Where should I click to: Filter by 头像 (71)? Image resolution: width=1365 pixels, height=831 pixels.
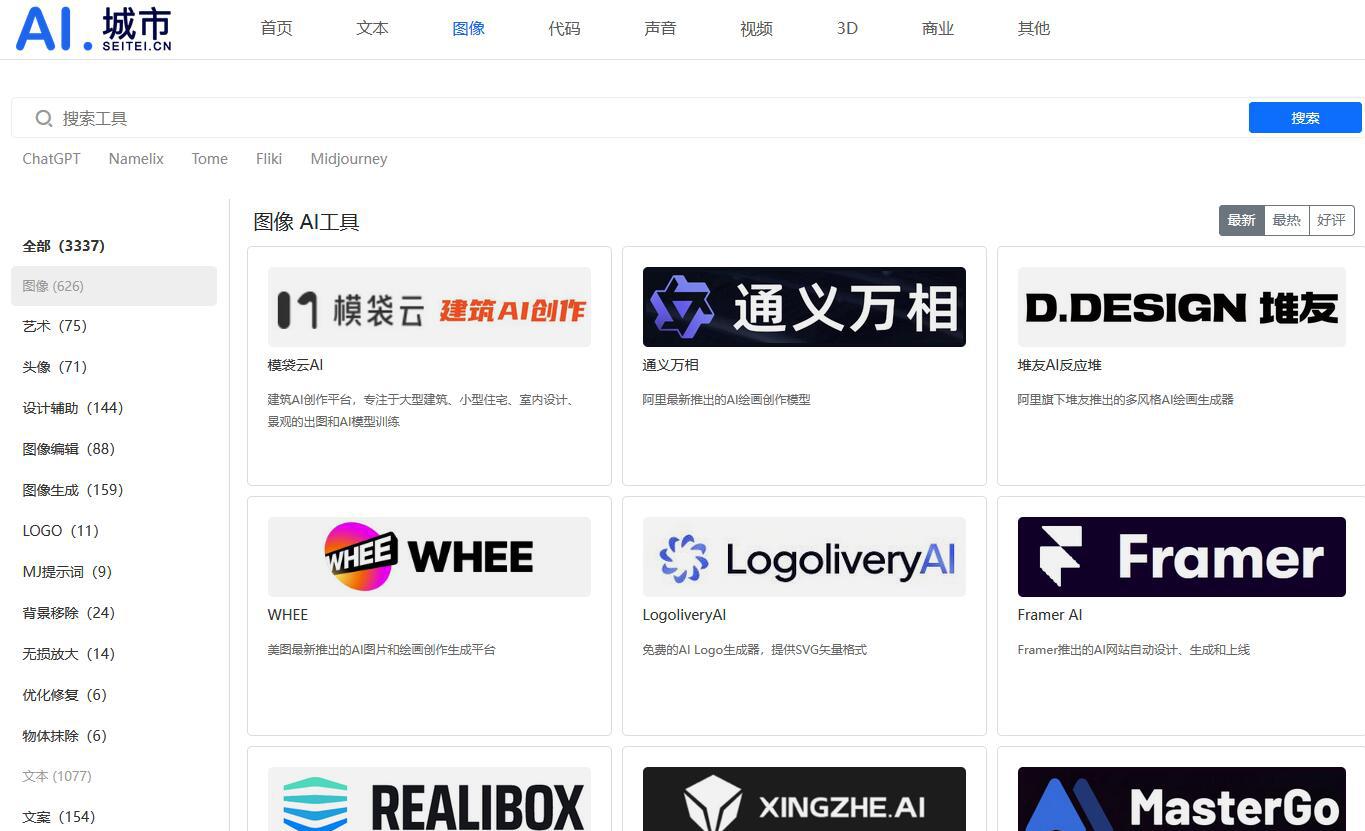[x=55, y=367]
